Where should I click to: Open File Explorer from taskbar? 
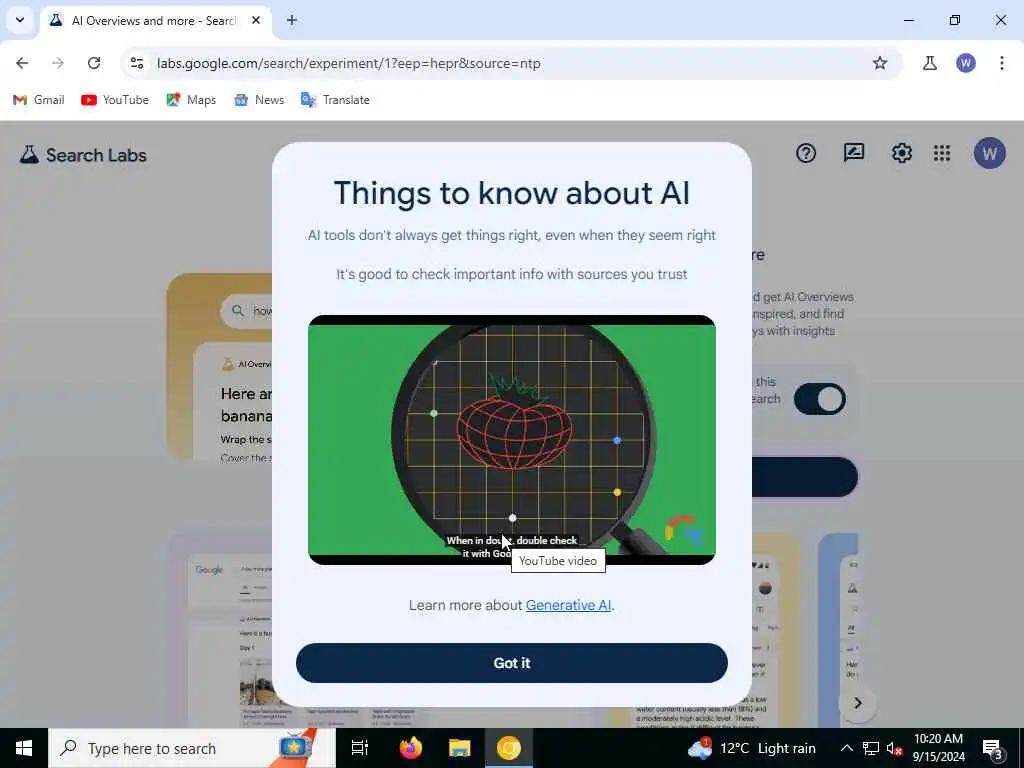tap(460, 748)
